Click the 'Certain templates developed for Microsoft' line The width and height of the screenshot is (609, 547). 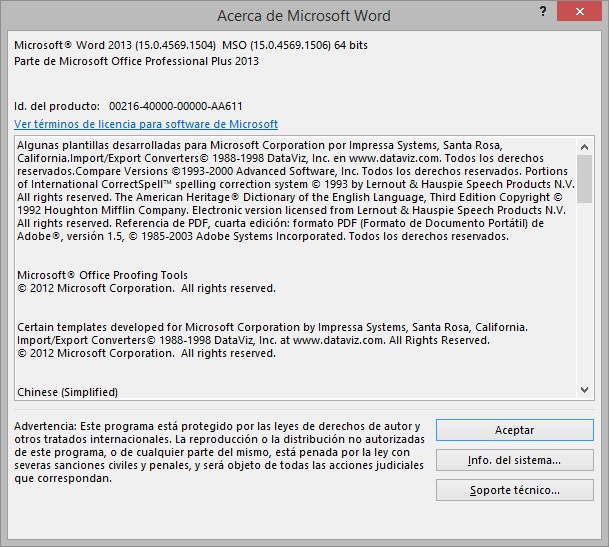pyautogui.click(x=272, y=327)
